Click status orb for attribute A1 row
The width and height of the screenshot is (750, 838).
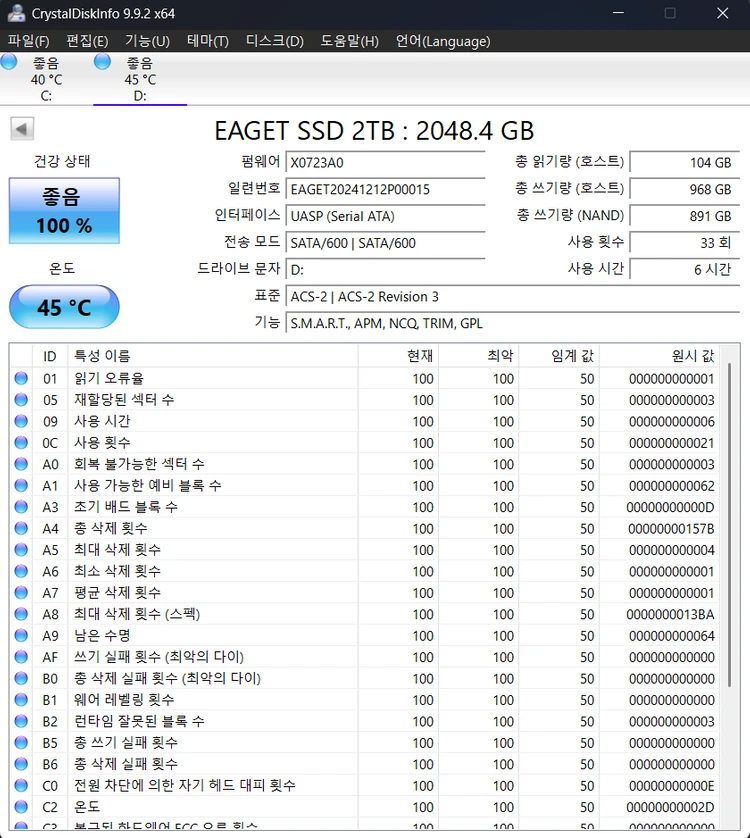[21, 485]
